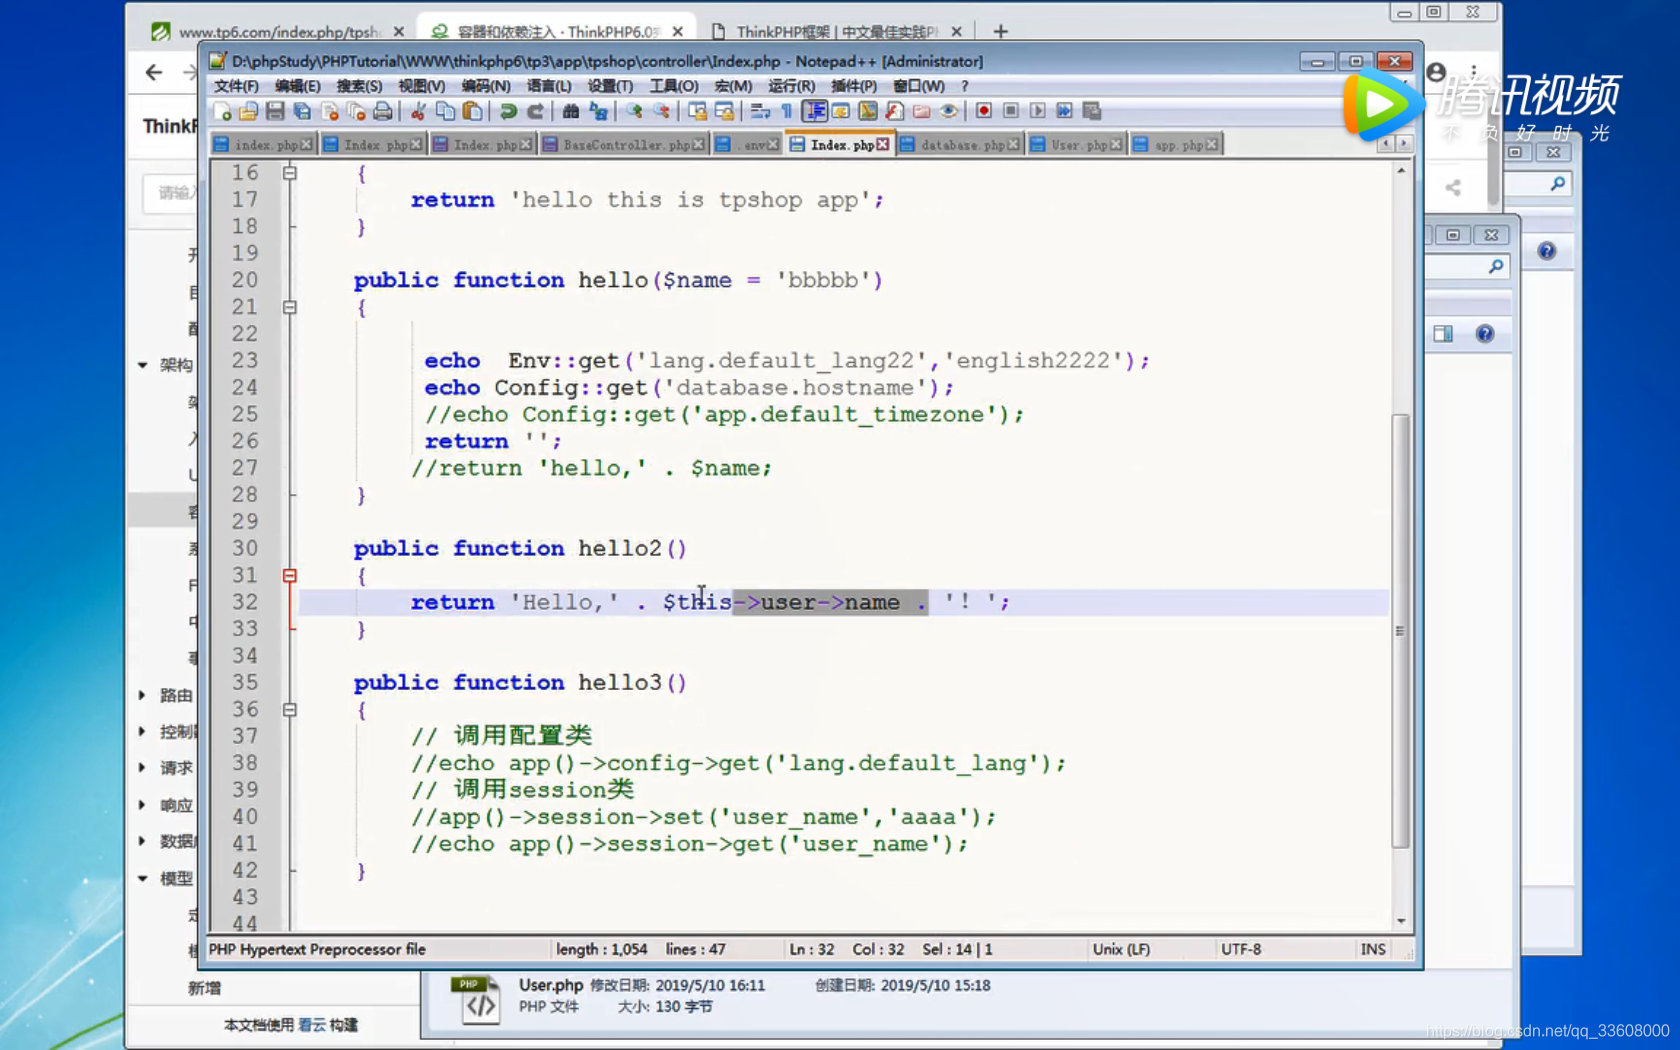This screenshot has height=1050, width=1680.
Task: Click the User.php file icon in explorer
Action: tap(475, 1001)
